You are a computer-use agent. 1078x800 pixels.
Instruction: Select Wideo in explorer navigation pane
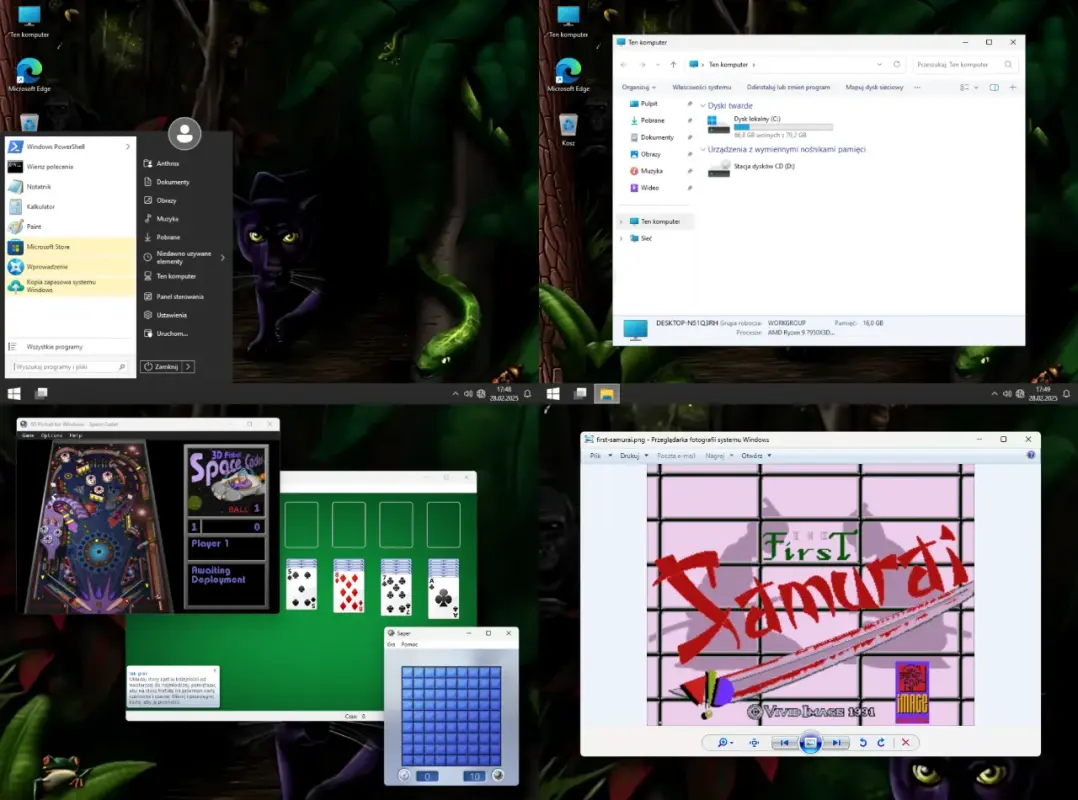pos(650,188)
